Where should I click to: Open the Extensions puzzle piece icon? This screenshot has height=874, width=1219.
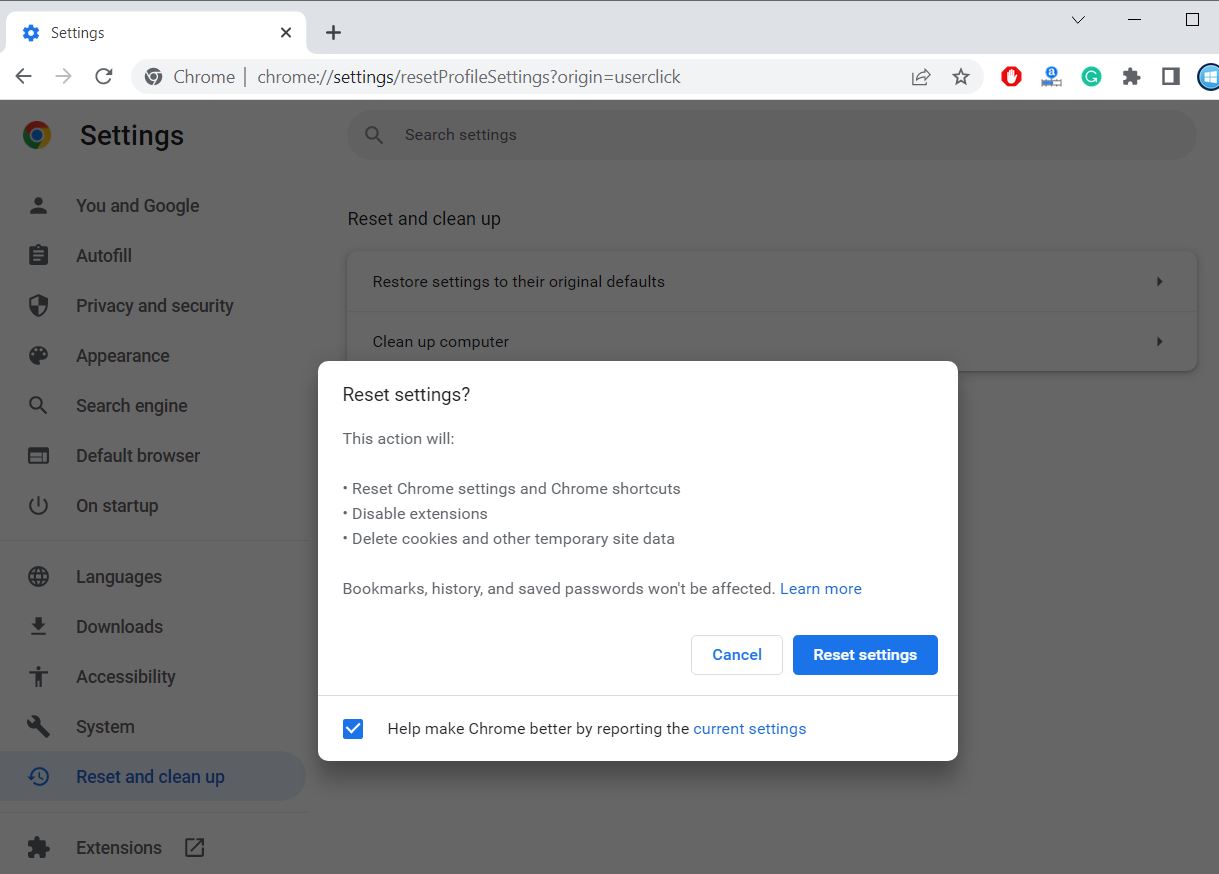(1131, 77)
